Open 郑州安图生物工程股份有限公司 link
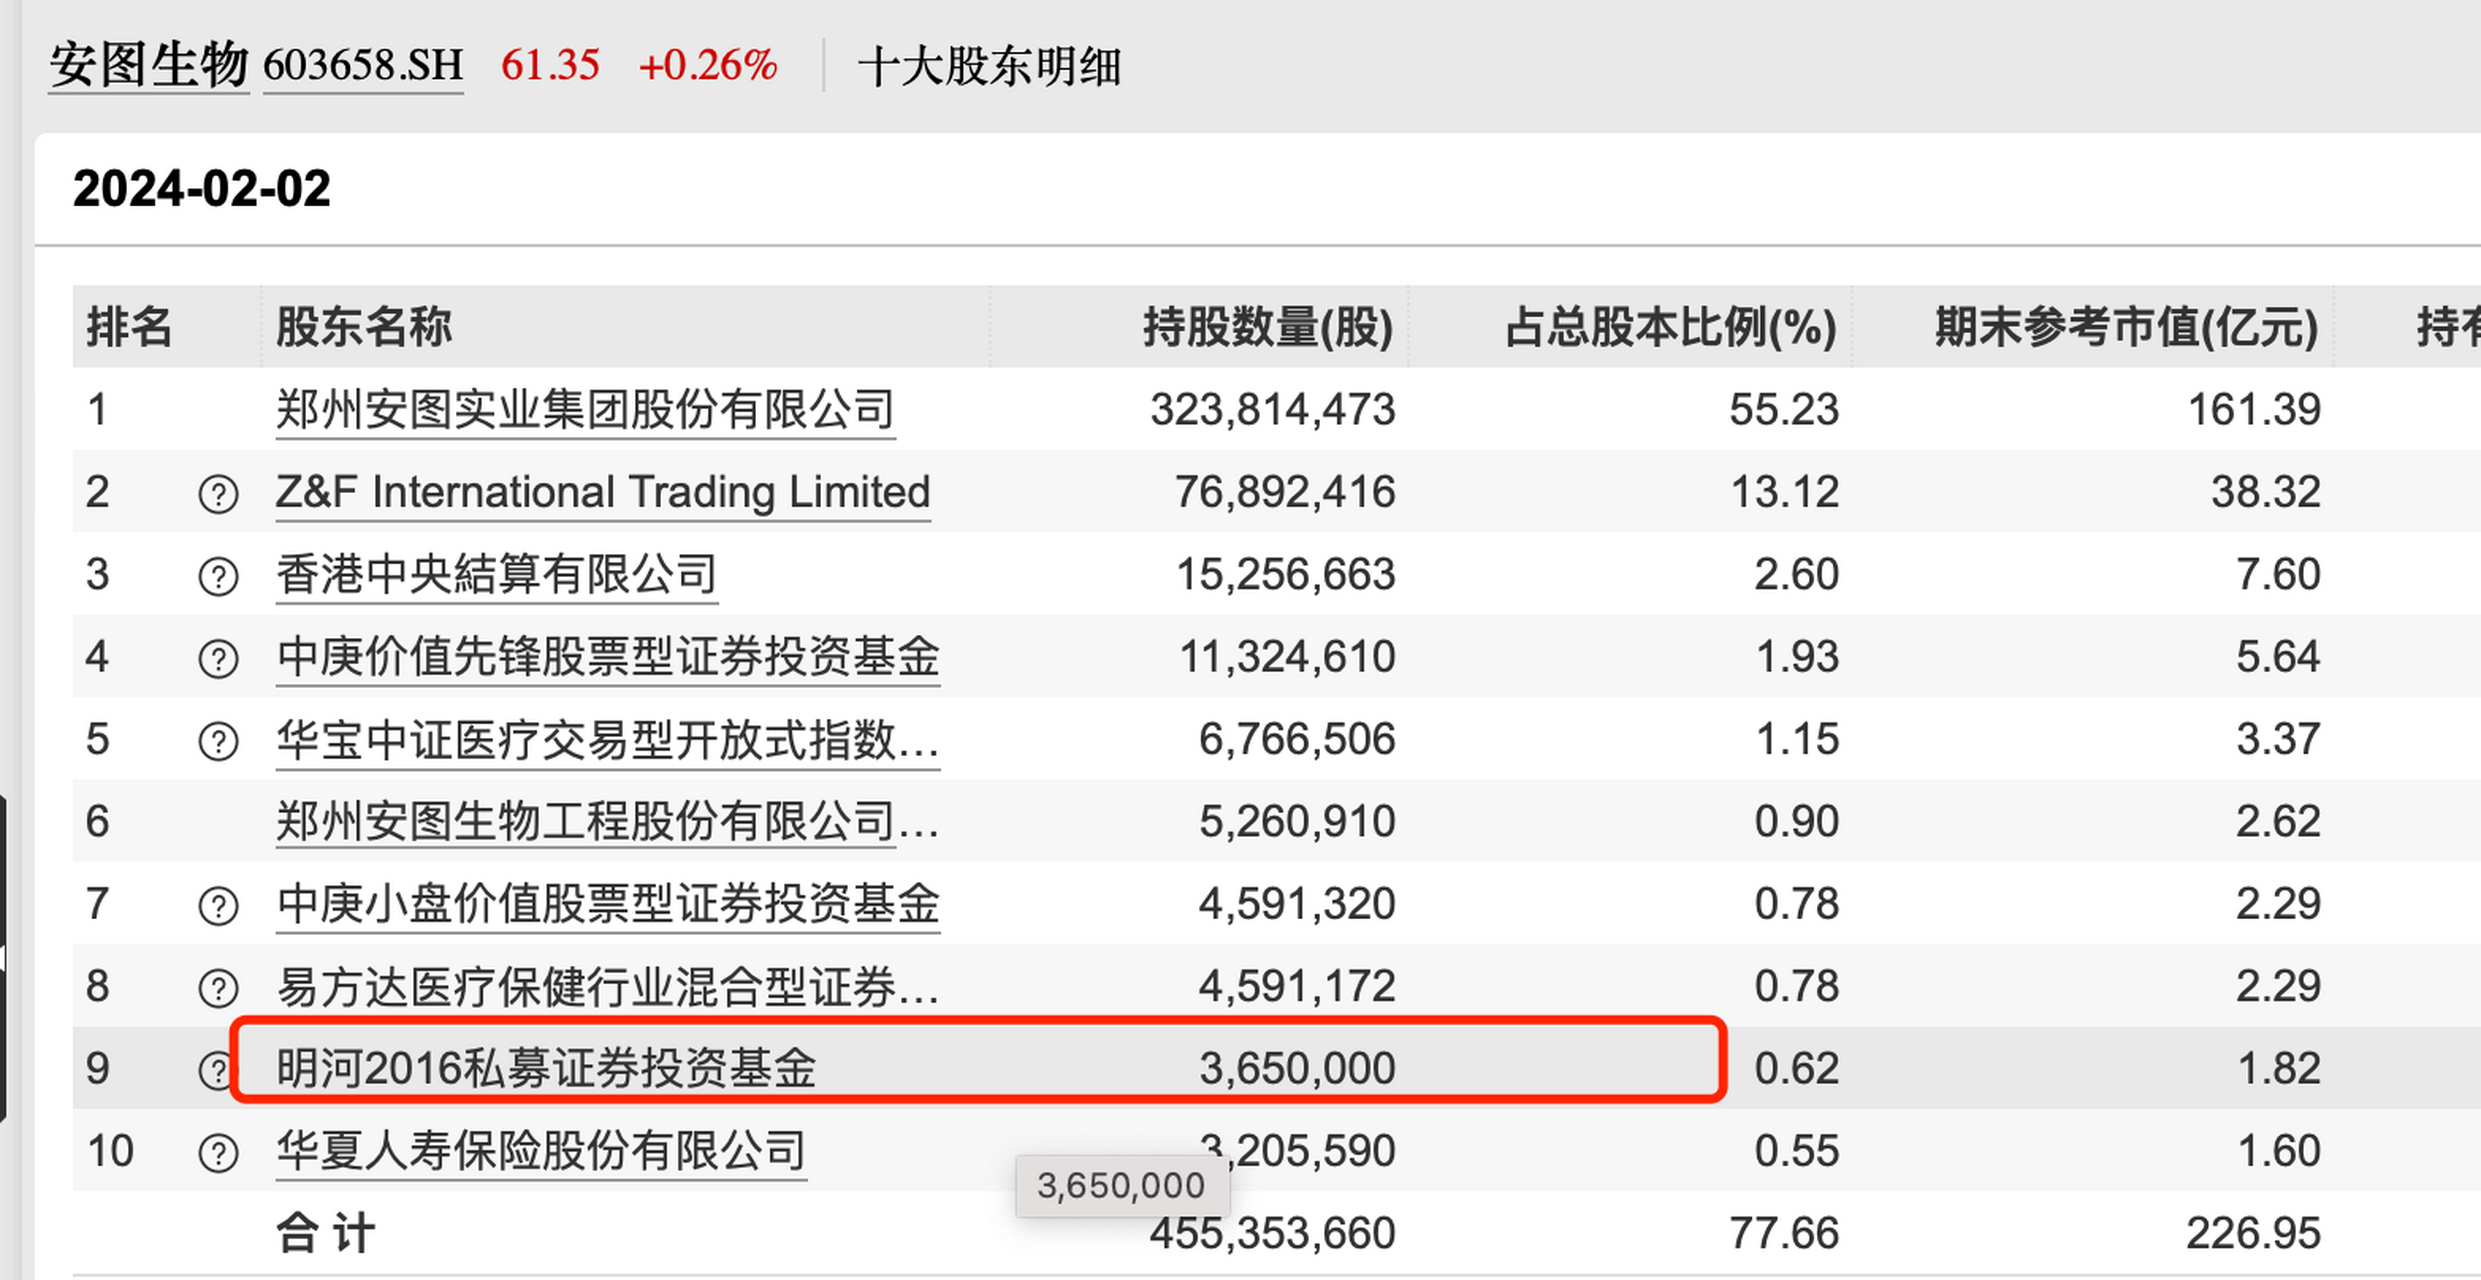 608,822
